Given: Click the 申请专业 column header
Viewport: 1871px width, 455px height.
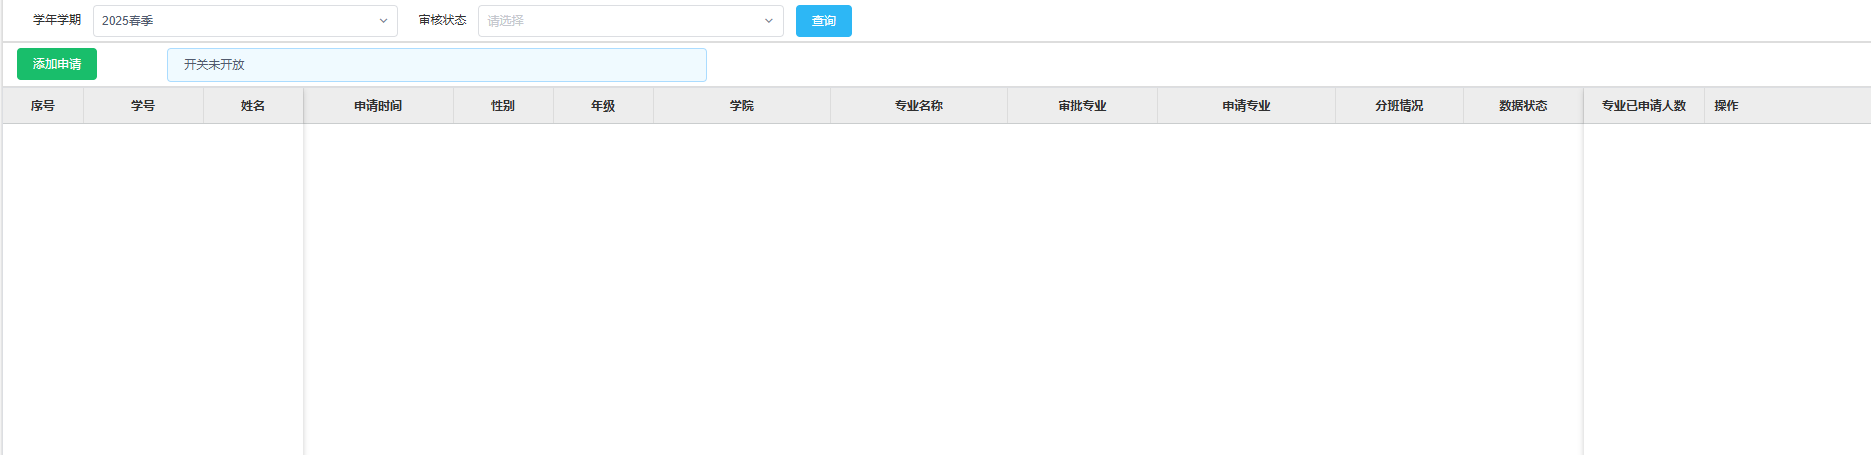Looking at the screenshot, I should (1246, 106).
